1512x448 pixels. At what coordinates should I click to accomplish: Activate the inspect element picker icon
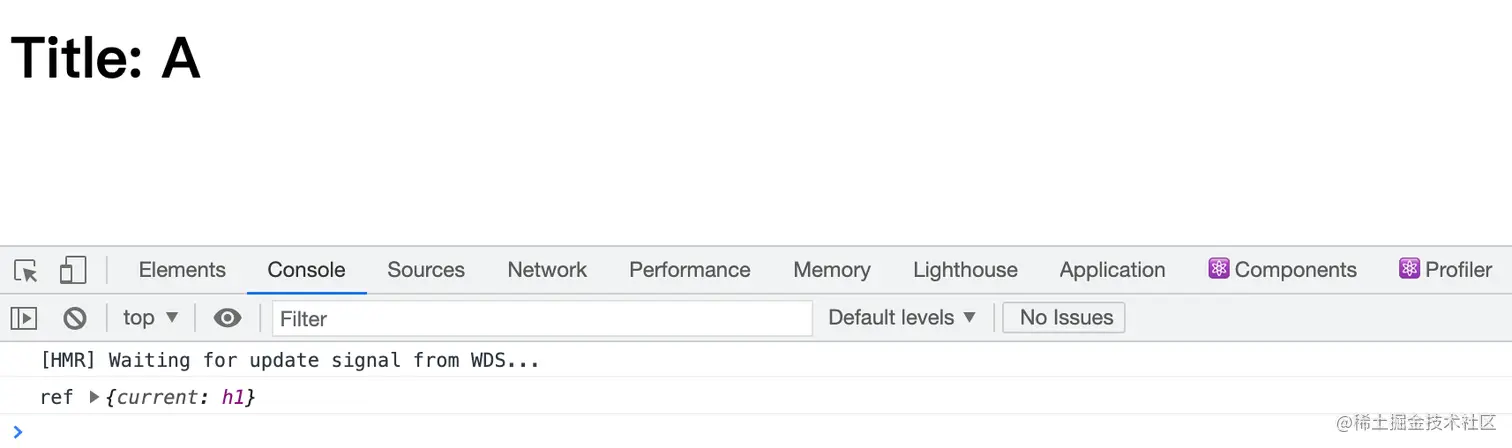[26, 270]
